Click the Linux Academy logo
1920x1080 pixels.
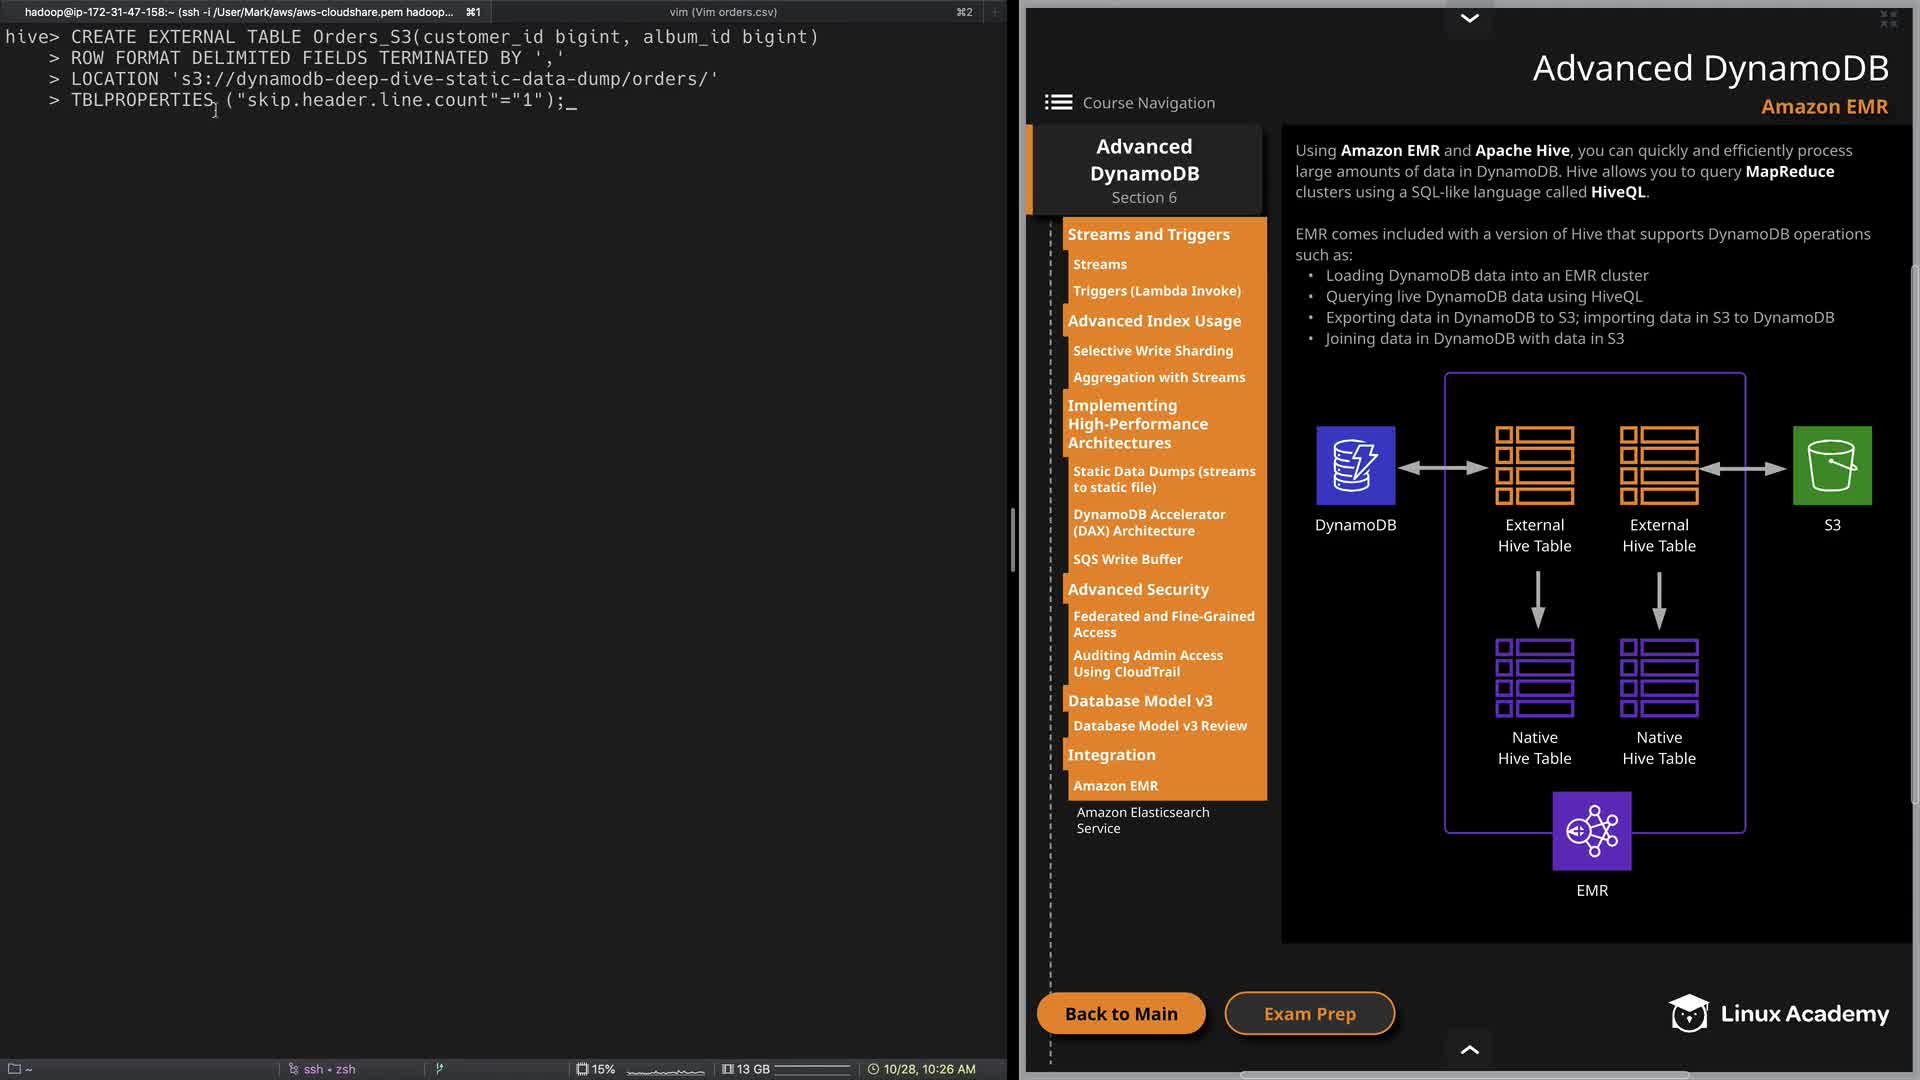[x=1779, y=1014]
